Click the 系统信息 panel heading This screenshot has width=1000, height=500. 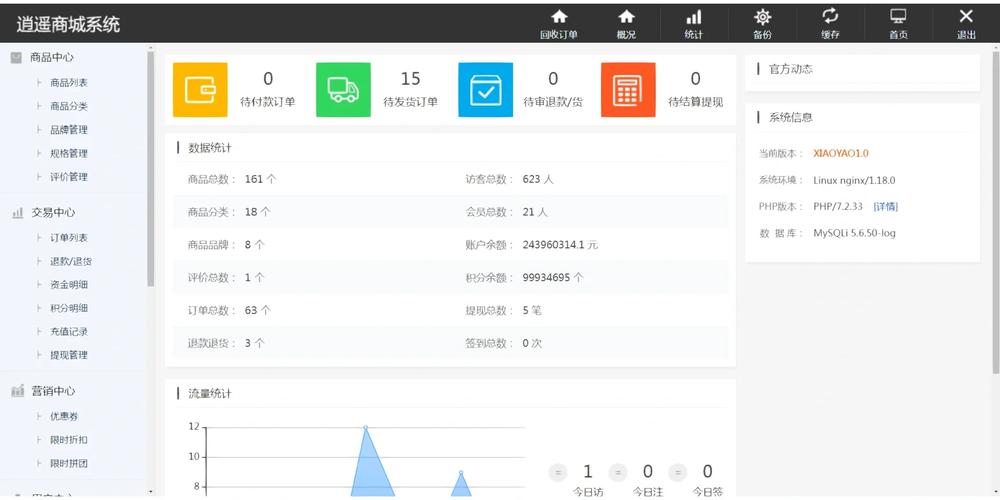click(791, 118)
